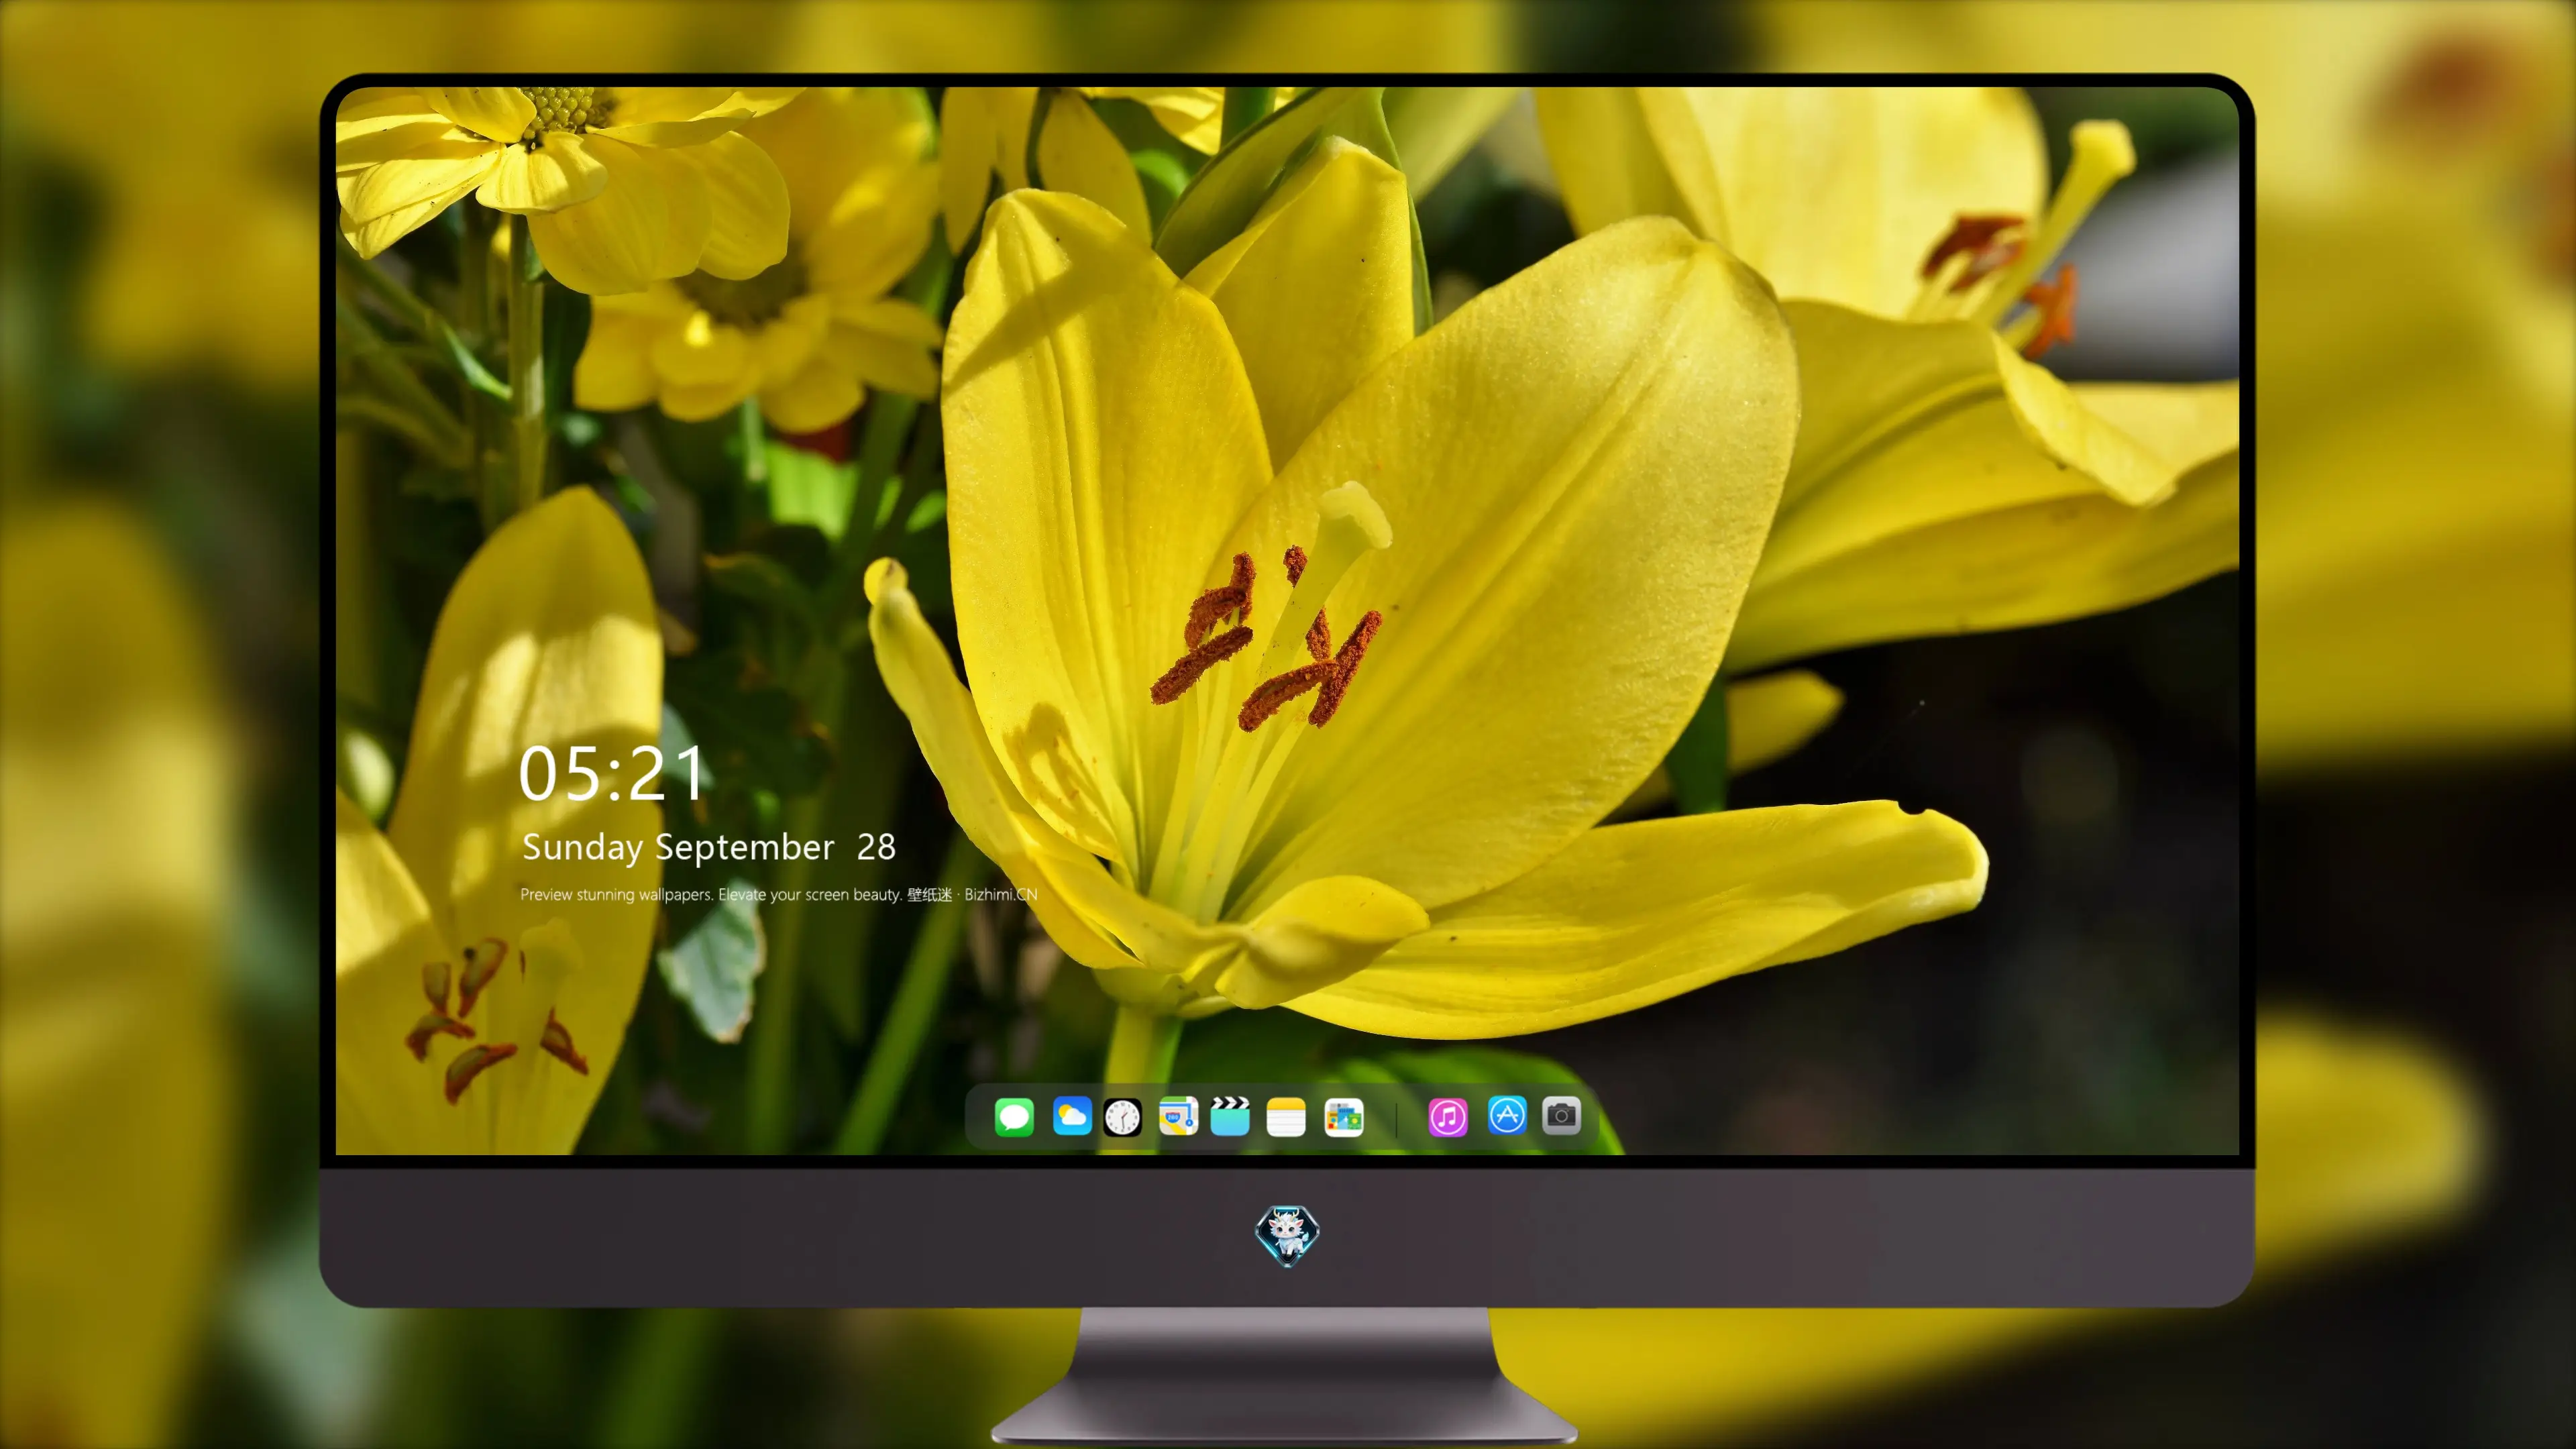Click the Preview stunning wallpapers caption

(x=779, y=895)
